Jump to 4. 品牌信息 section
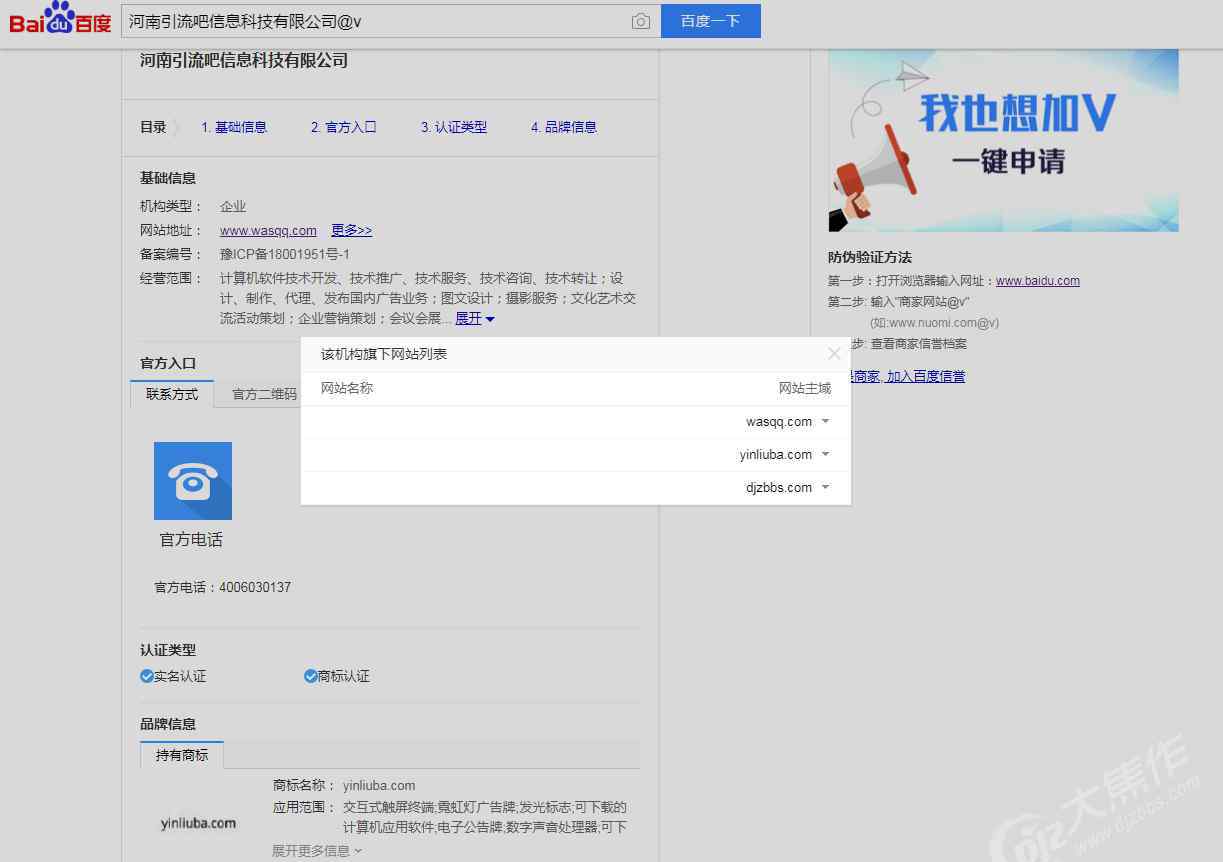Image resolution: width=1223 pixels, height=862 pixels. coord(564,127)
